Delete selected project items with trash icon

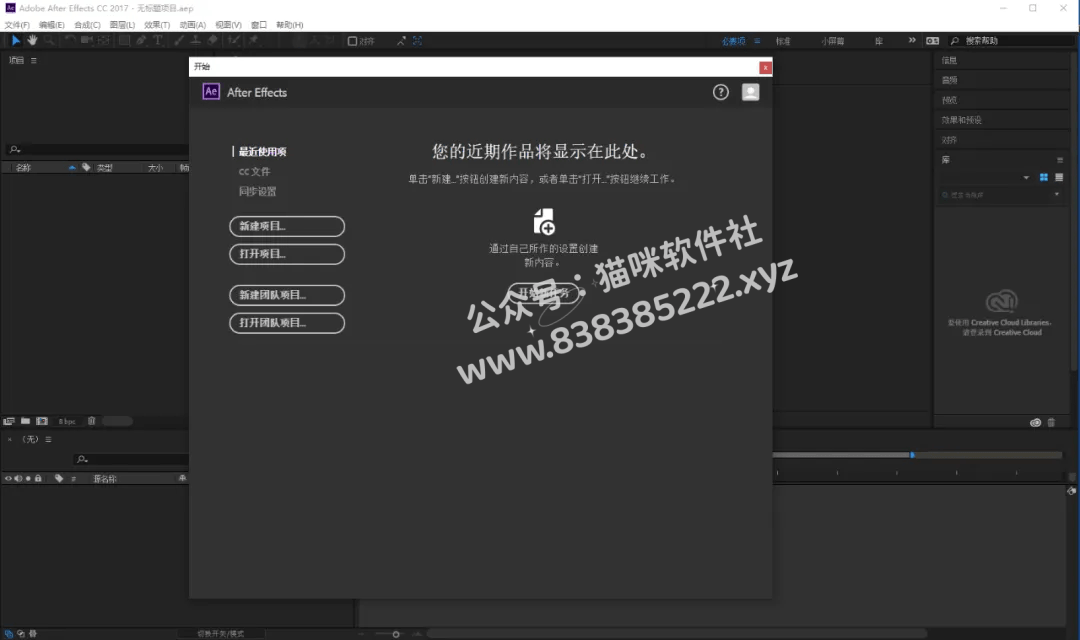click(x=92, y=421)
